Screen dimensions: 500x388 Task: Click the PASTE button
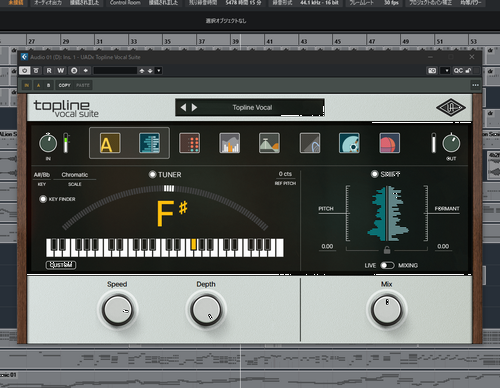[83, 85]
